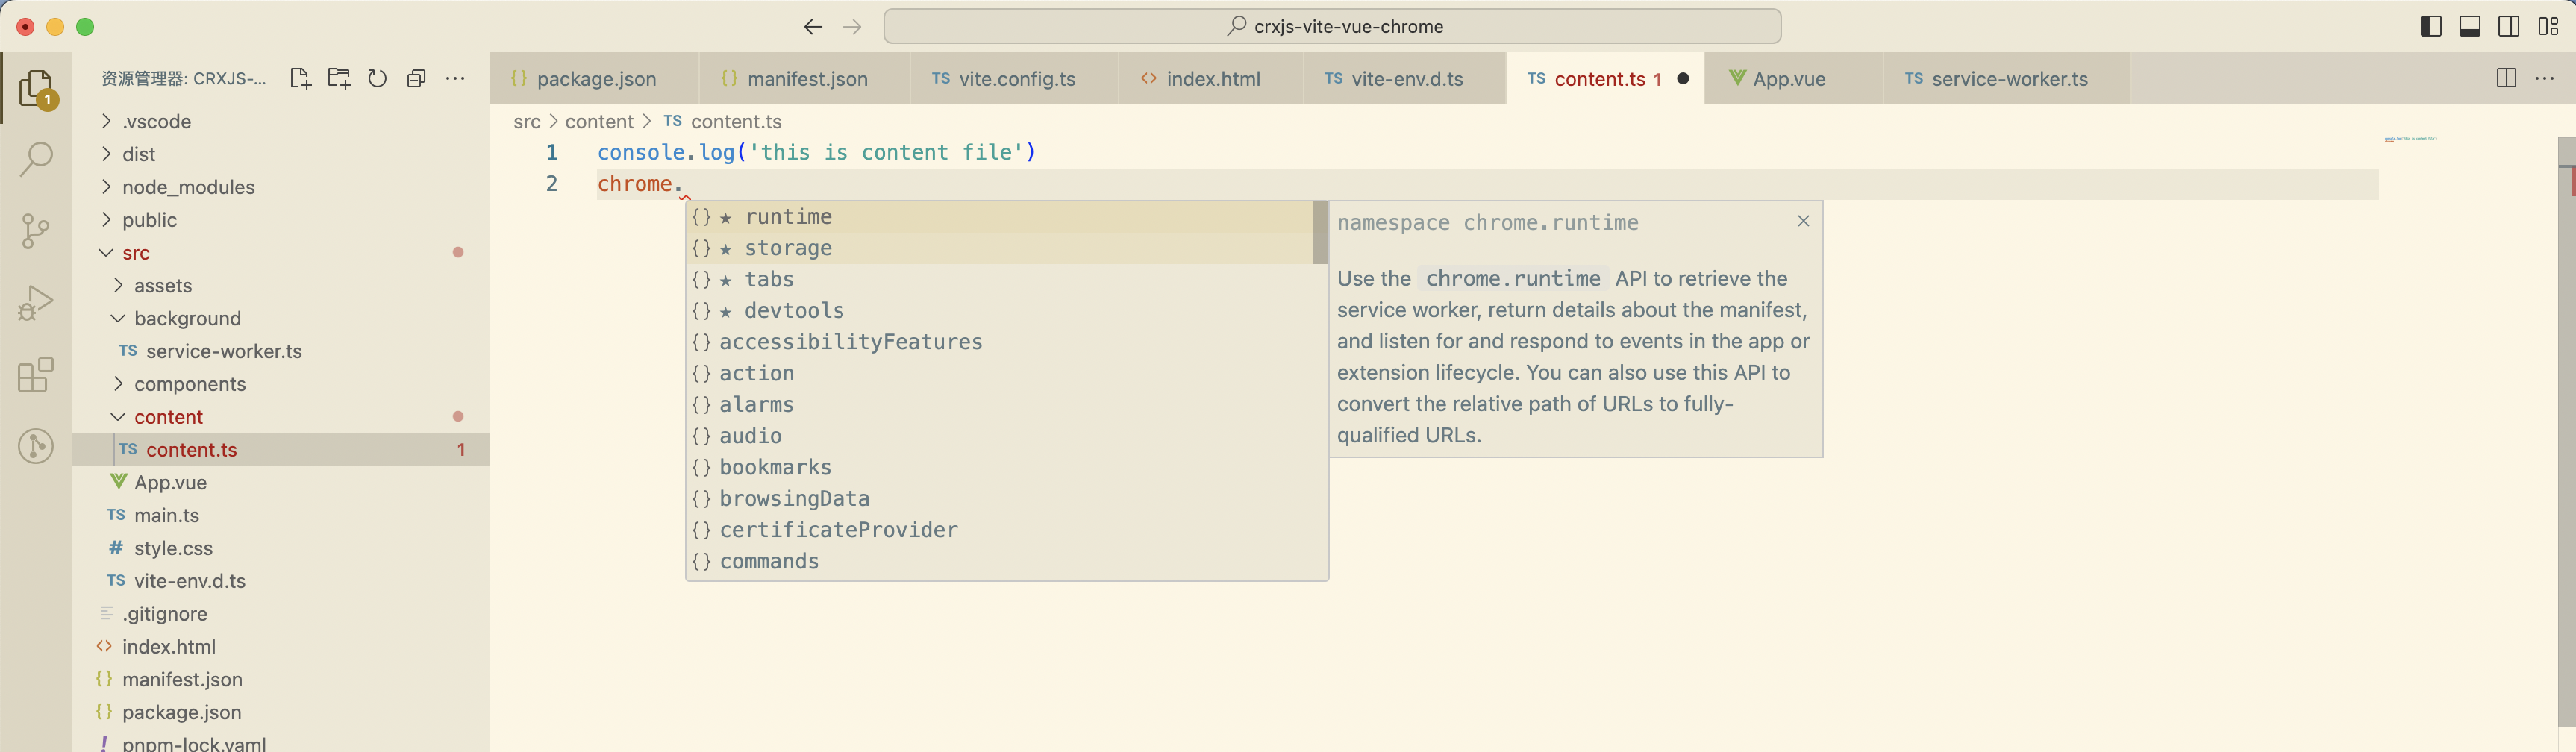Switch to the manifest.json tab

click(x=805, y=78)
